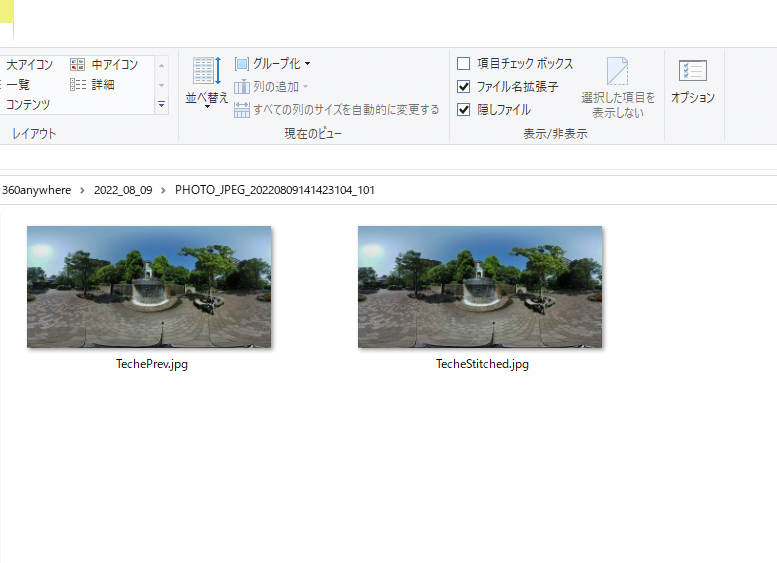Open the グループ化 grouping dropdown
777x563 pixels.
273,63
